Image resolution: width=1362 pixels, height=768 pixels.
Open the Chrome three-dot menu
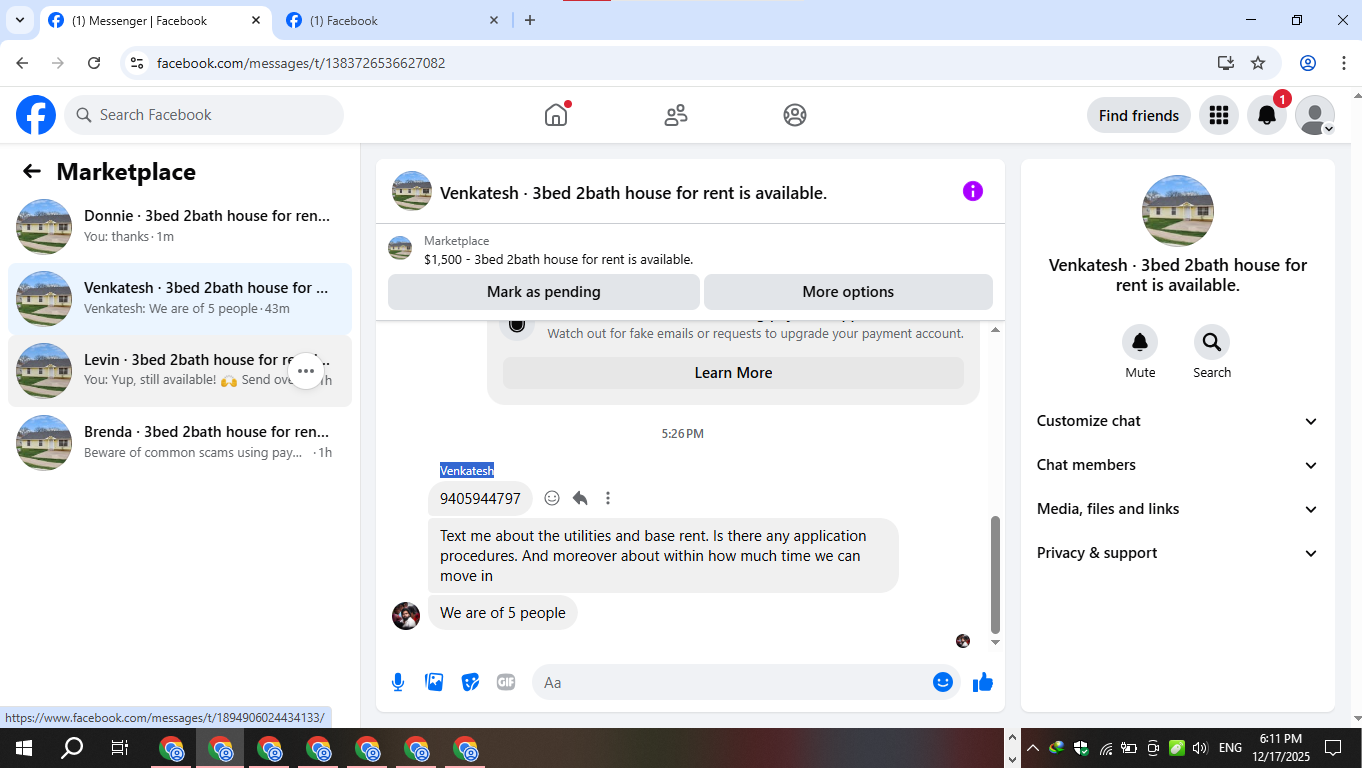click(1343, 63)
